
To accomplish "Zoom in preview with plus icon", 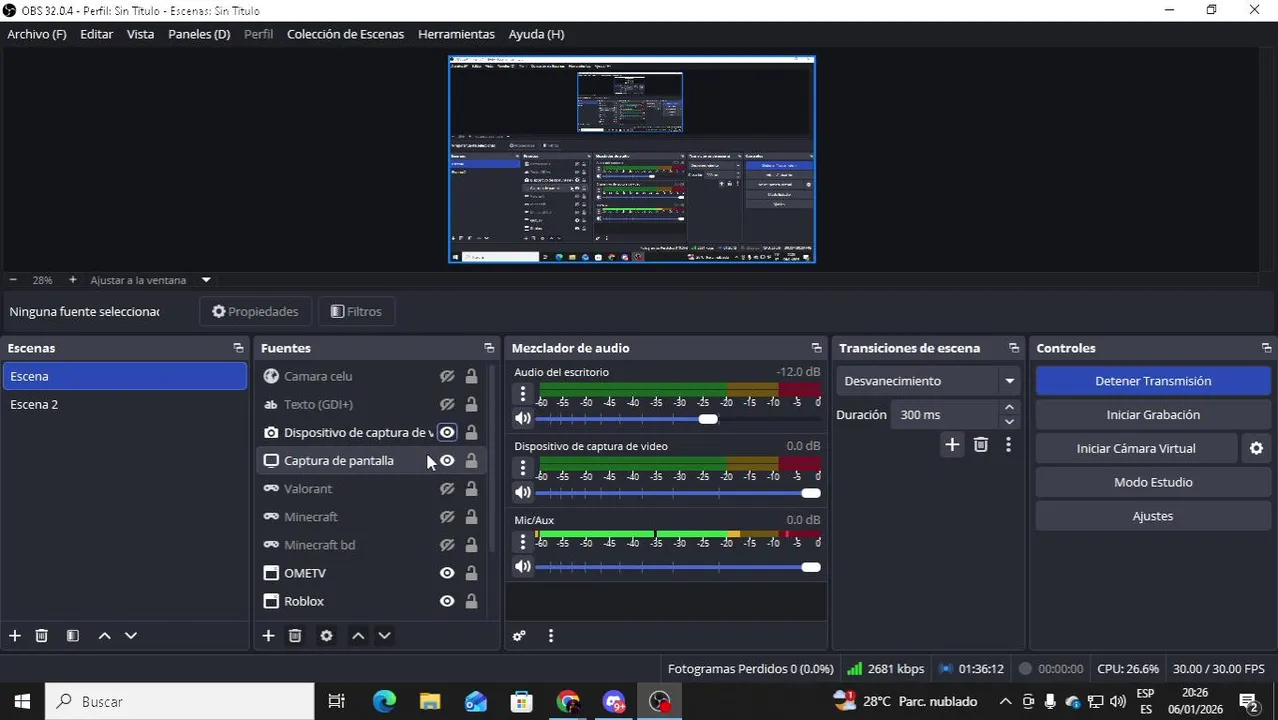I will (72, 280).
